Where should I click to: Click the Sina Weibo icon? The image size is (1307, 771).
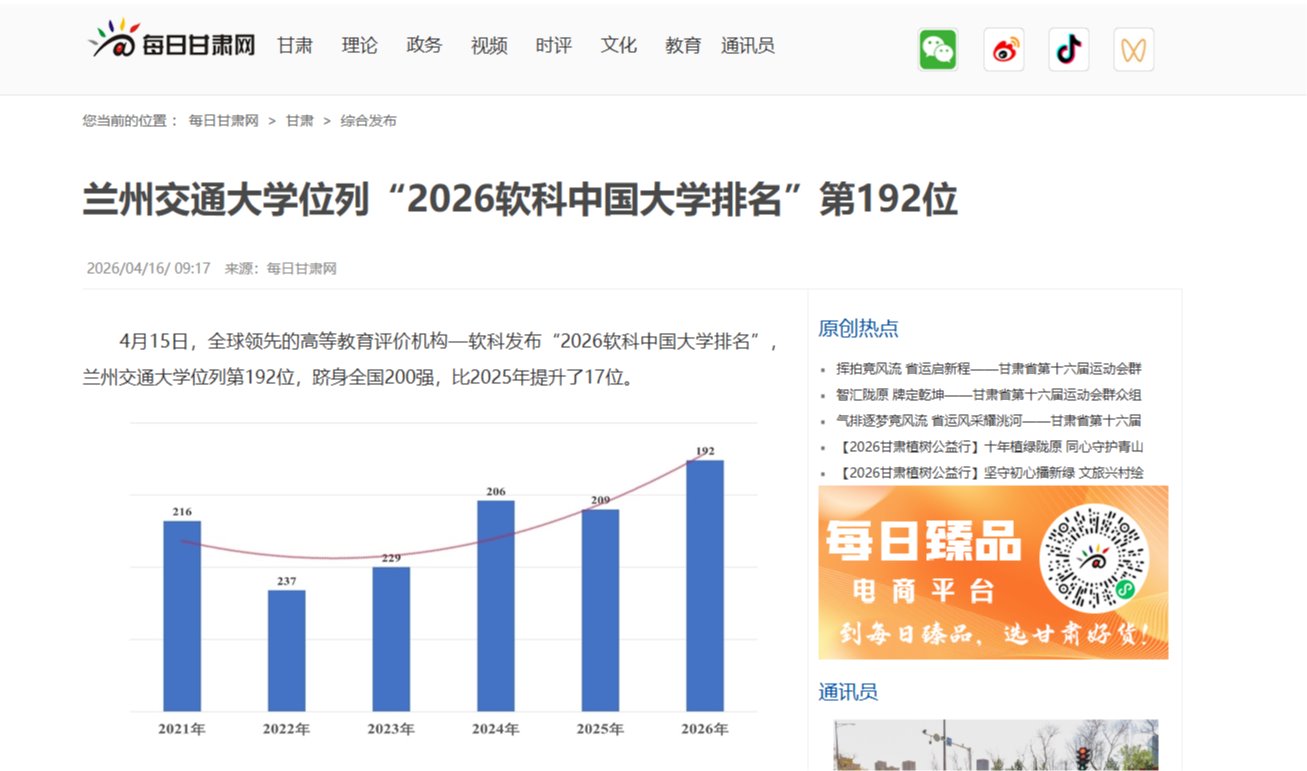pyautogui.click(x=1003, y=47)
